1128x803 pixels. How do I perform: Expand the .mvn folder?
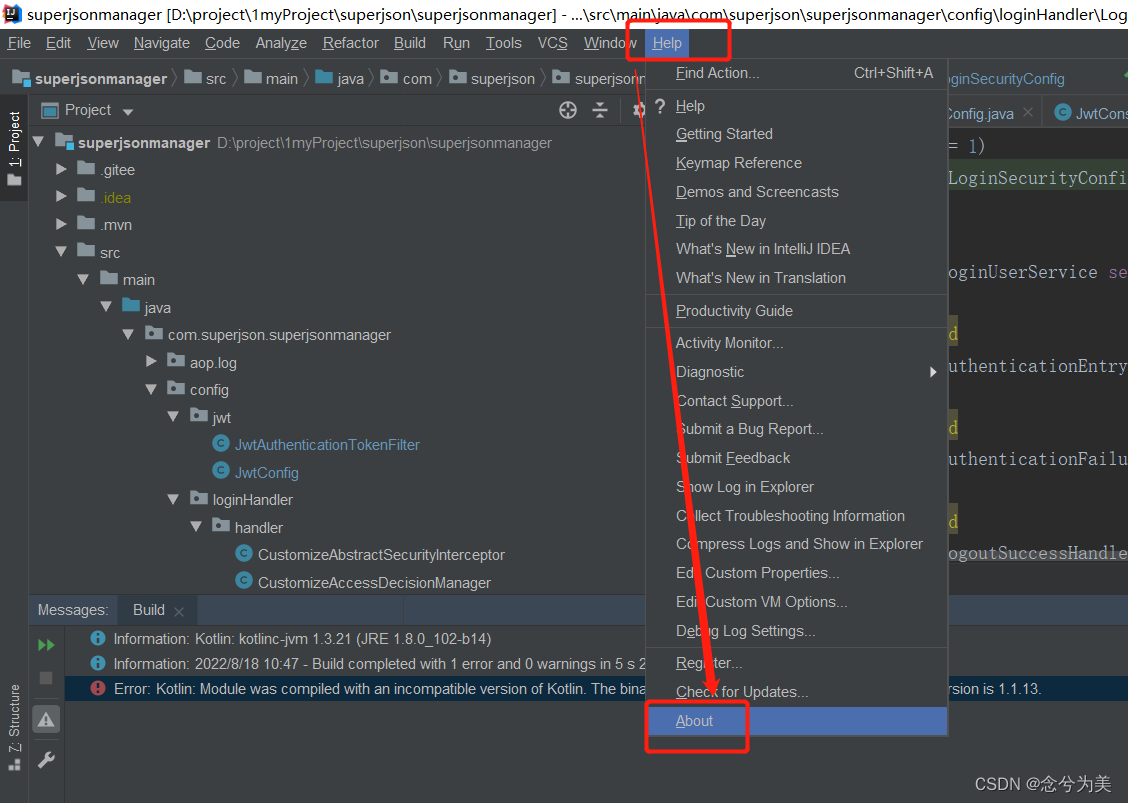(61, 224)
